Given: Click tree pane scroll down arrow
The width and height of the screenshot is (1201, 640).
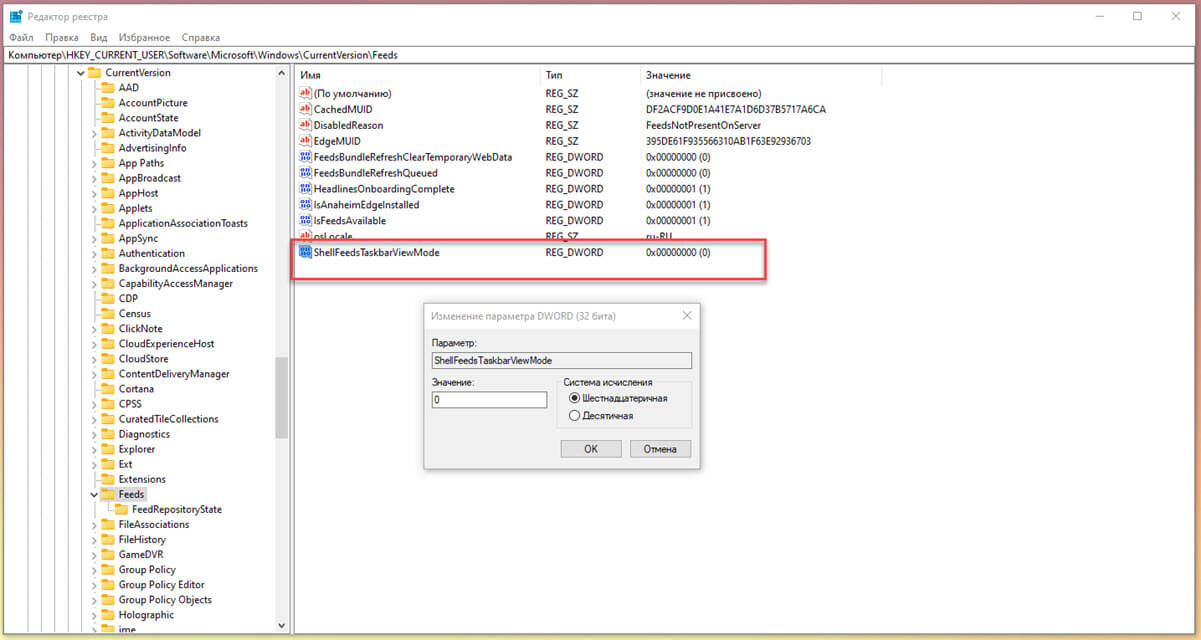Looking at the screenshot, I should click(x=282, y=626).
